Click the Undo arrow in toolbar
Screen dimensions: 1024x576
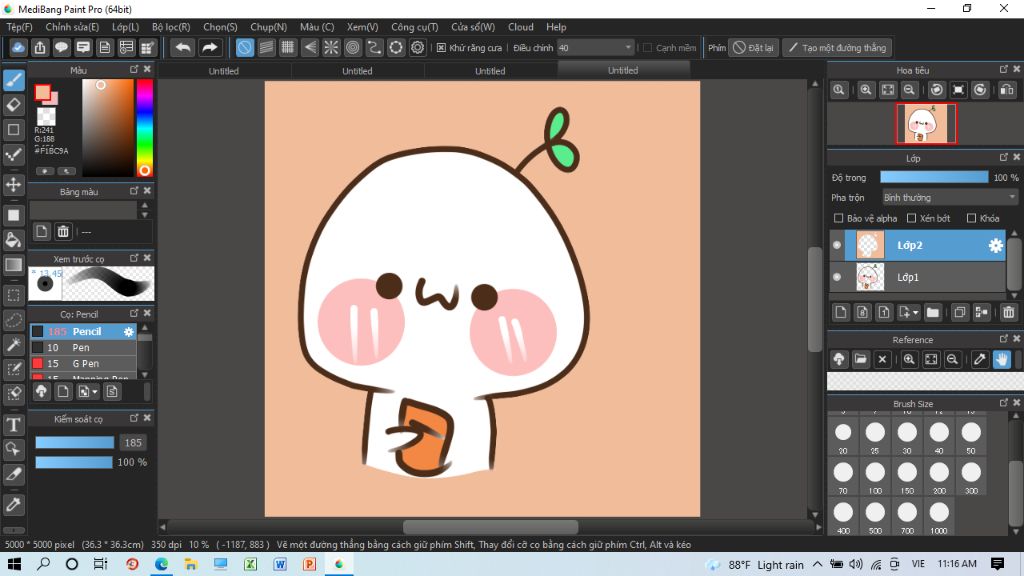tap(183, 48)
